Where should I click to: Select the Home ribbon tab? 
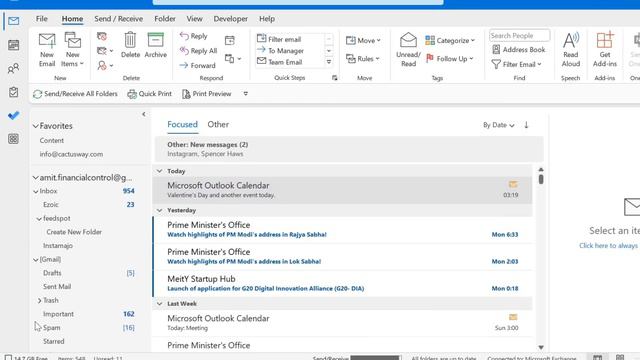[72, 19]
